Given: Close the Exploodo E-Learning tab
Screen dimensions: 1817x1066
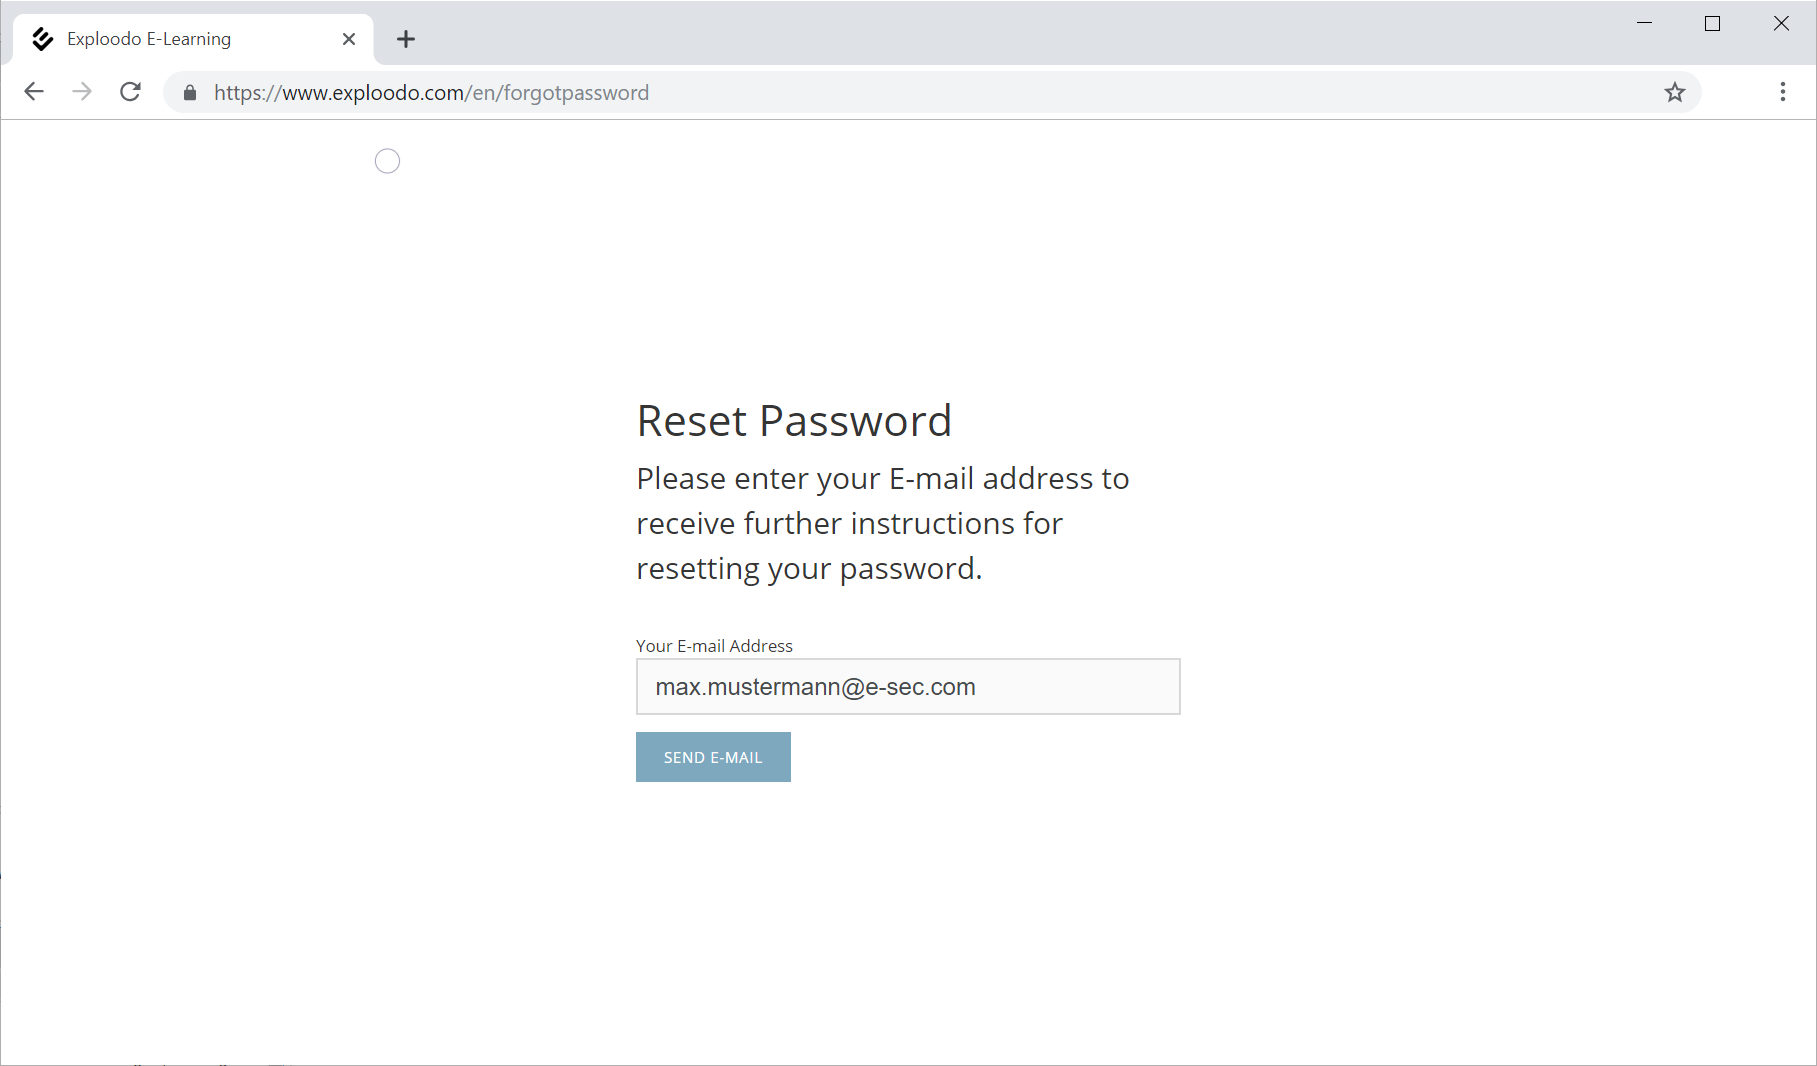Looking at the screenshot, I should [x=349, y=39].
